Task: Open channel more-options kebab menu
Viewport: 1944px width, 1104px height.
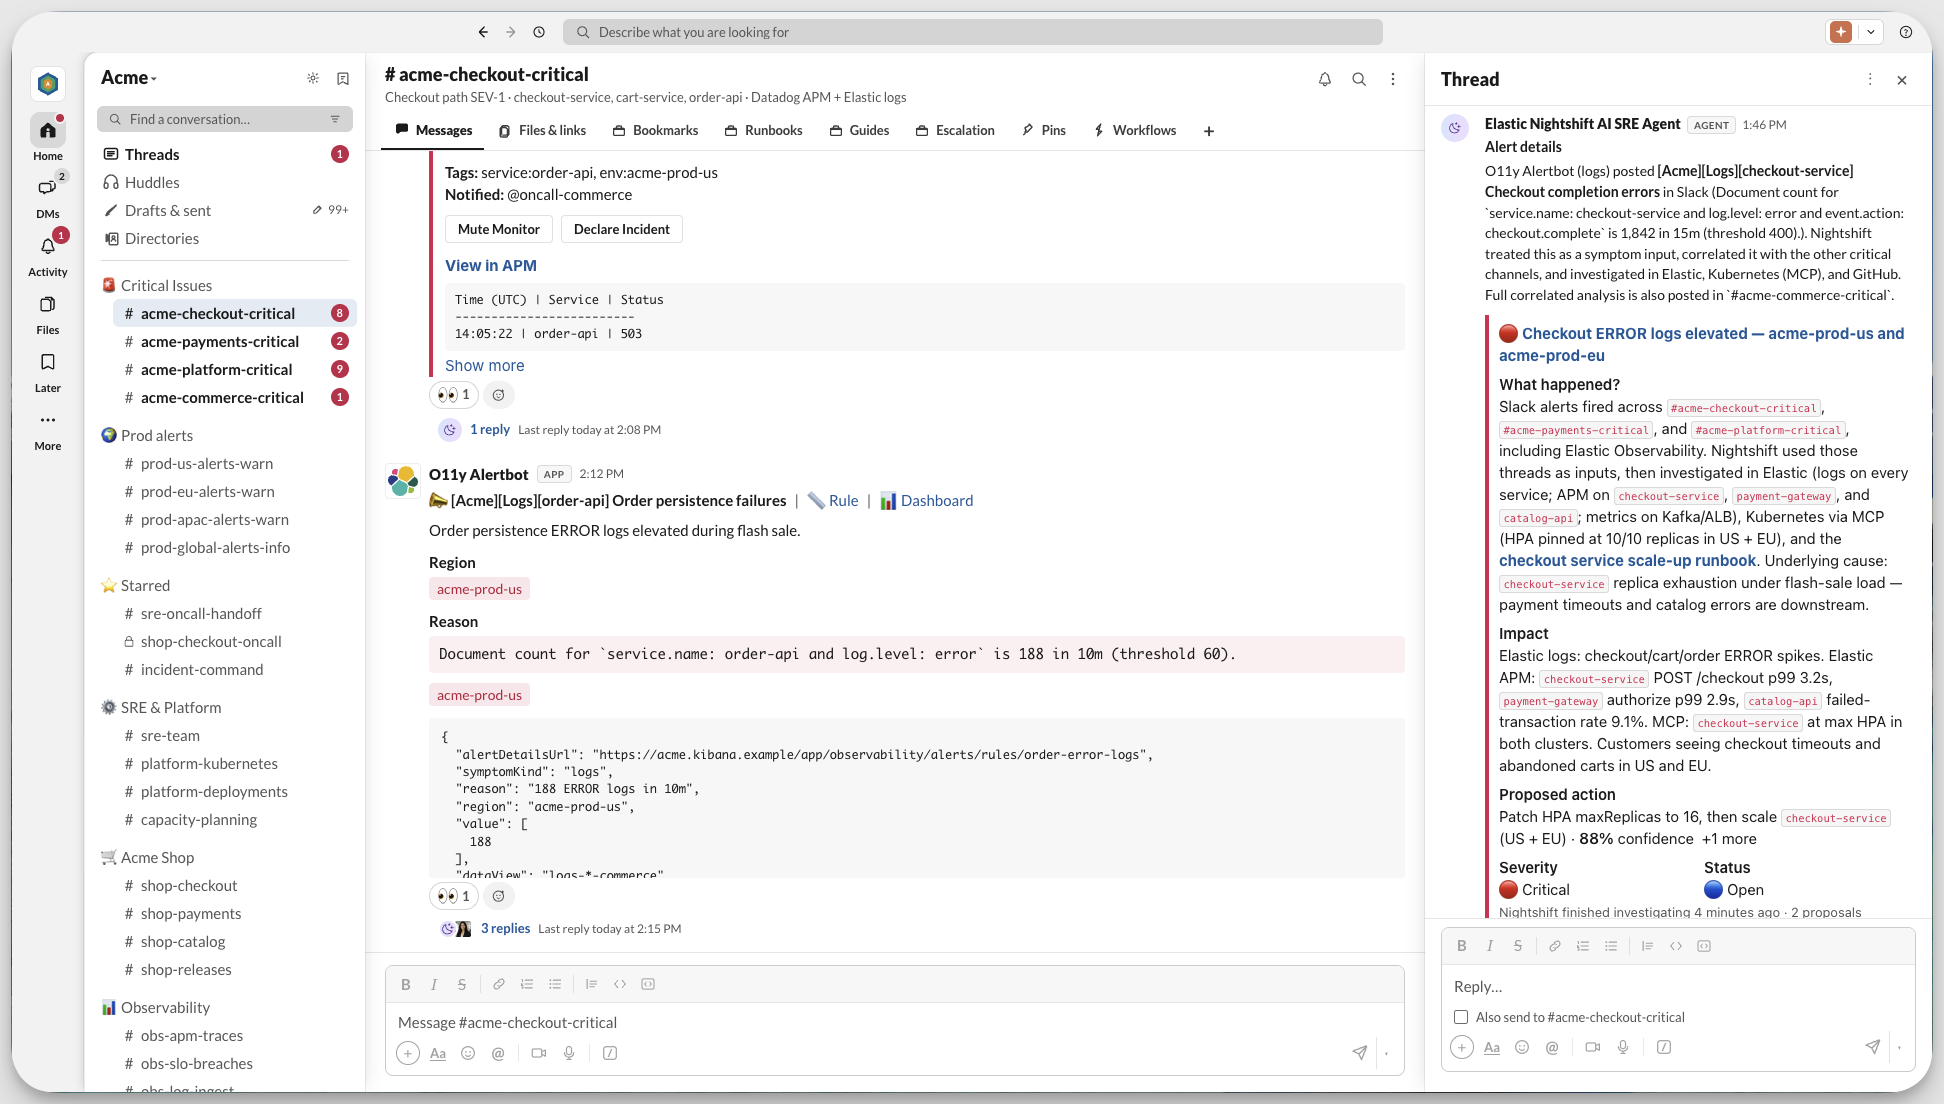Action: [x=1393, y=79]
